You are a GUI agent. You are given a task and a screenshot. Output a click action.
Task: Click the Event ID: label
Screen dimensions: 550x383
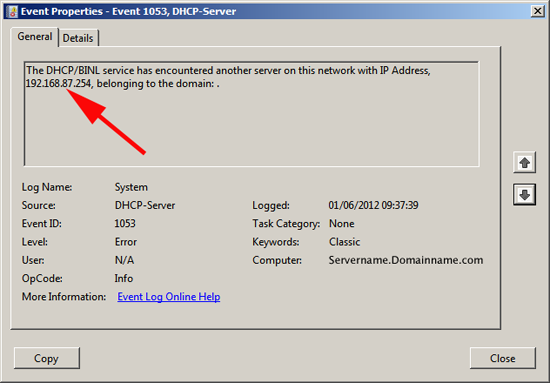42,223
